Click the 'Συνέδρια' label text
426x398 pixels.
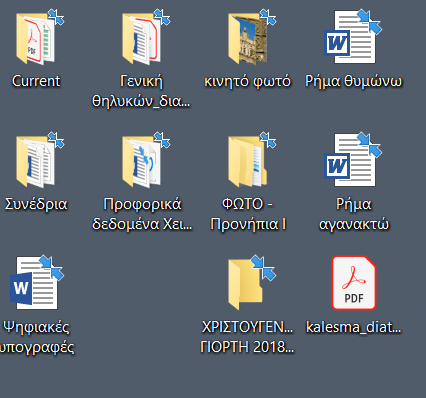[36, 204]
